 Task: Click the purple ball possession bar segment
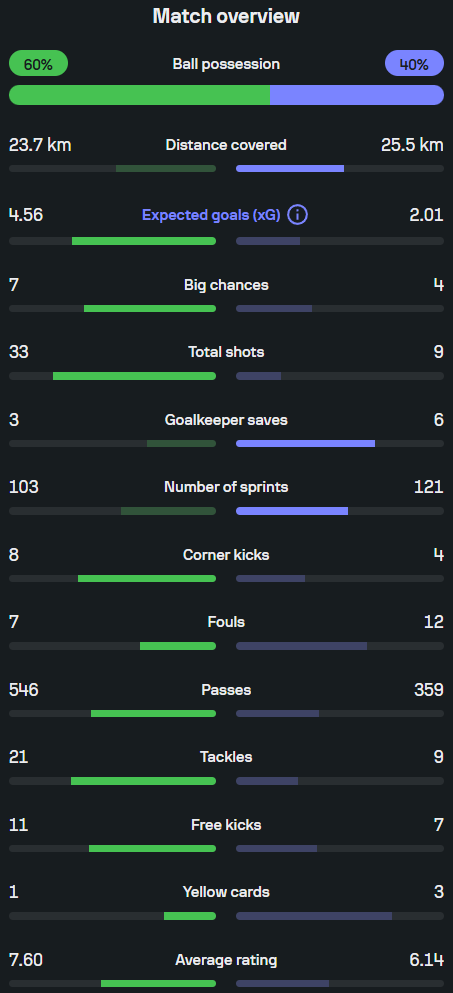(x=357, y=95)
